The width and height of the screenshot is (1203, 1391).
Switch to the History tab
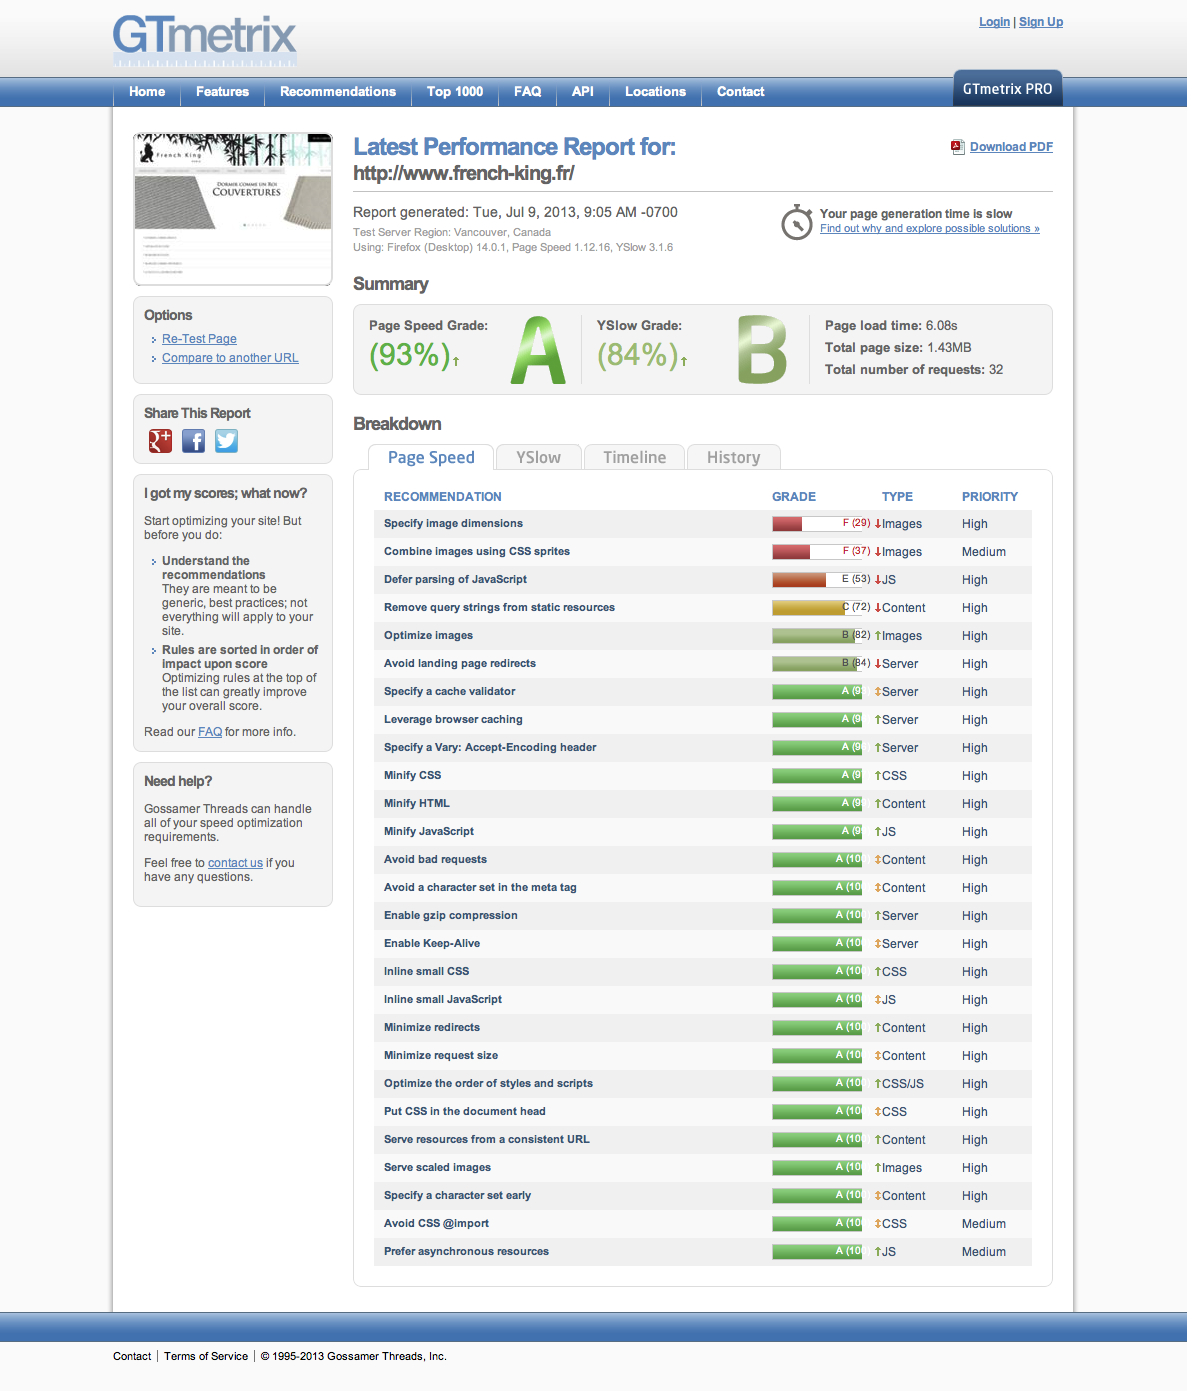click(733, 457)
